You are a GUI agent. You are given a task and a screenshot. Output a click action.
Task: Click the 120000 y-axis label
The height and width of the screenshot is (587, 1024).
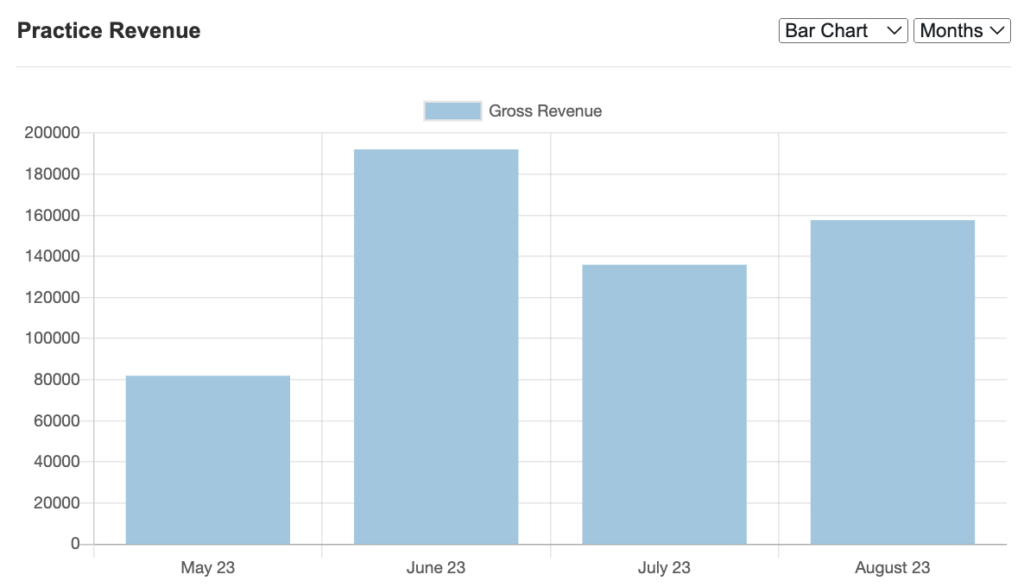pyautogui.click(x=51, y=298)
